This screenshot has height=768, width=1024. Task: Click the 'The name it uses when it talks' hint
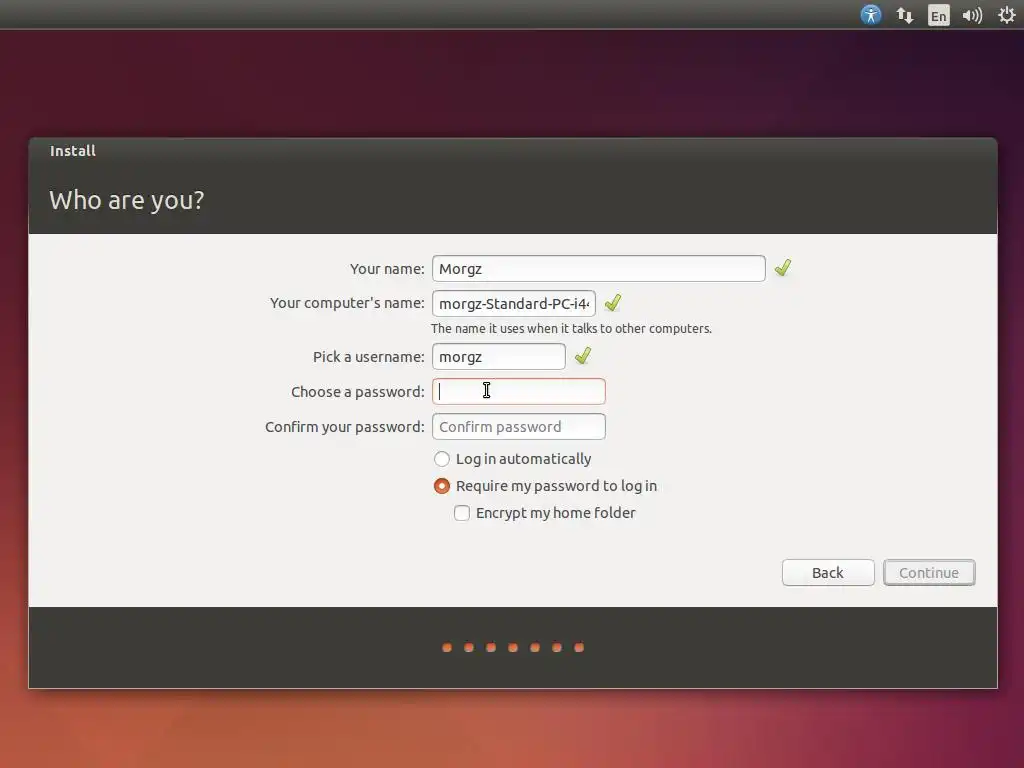pyautogui.click(x=571, y=328)
